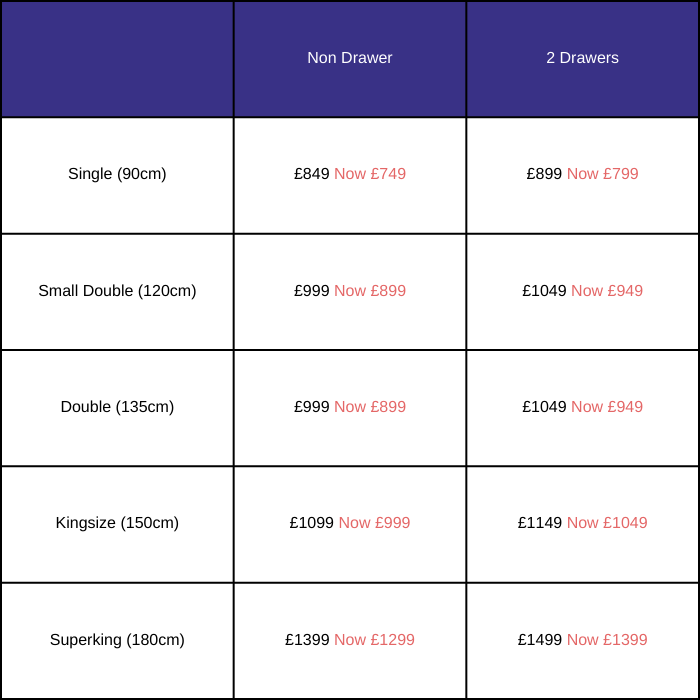
Task: Pick the Kingsize Non Drawer Now £999 price
Action: [374, 523]
